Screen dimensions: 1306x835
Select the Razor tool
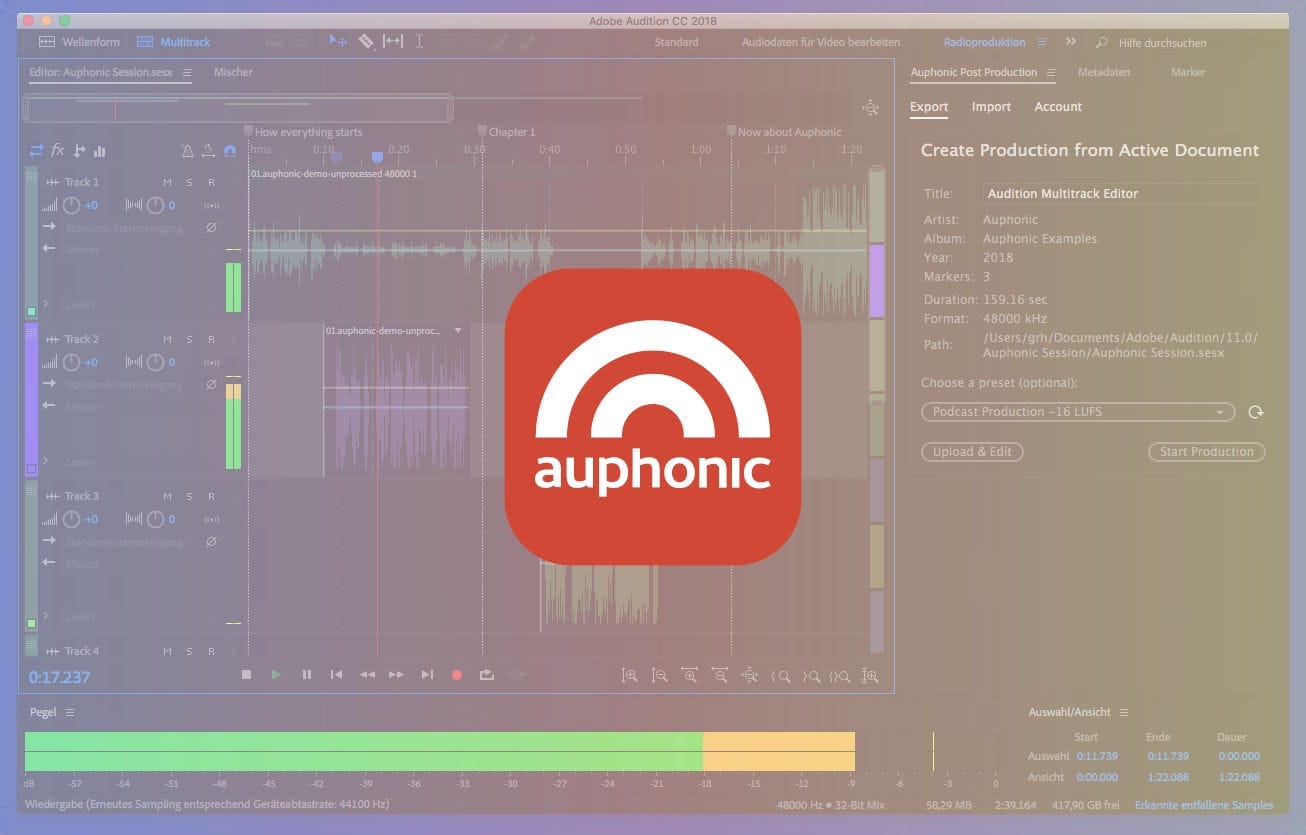point(366,41)
